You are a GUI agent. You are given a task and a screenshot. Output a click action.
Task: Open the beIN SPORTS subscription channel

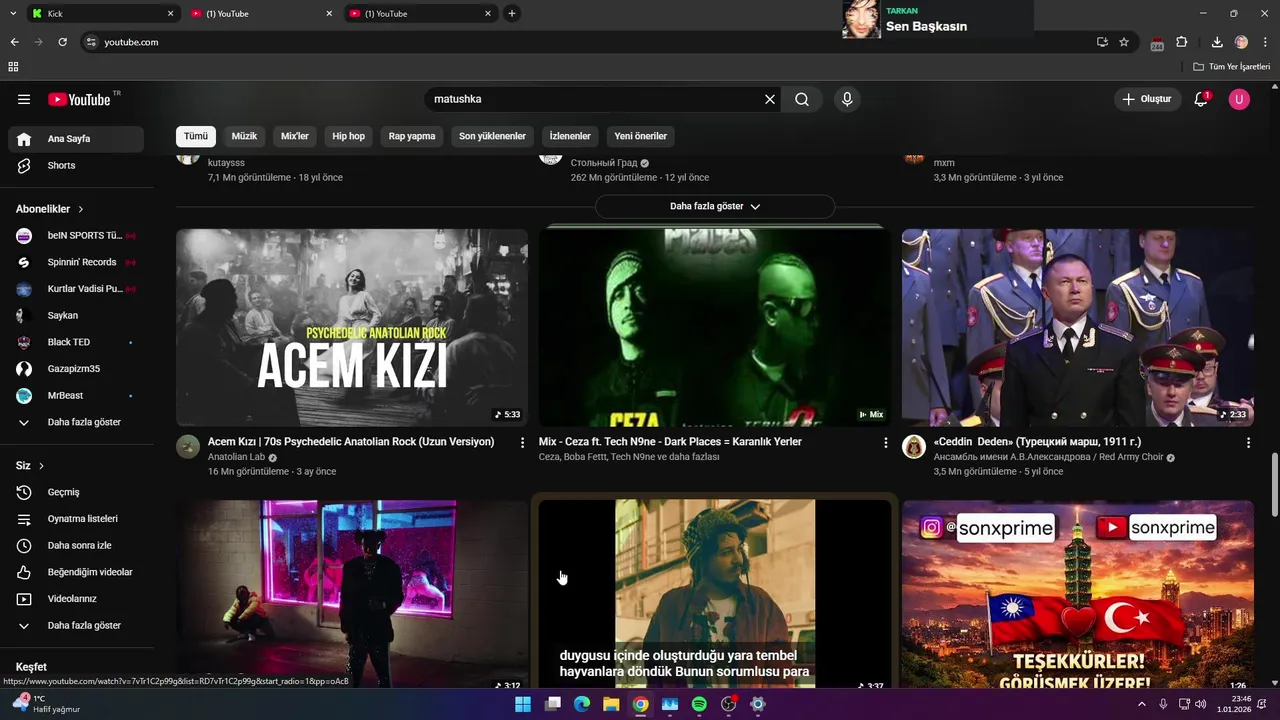pos(76,235)
